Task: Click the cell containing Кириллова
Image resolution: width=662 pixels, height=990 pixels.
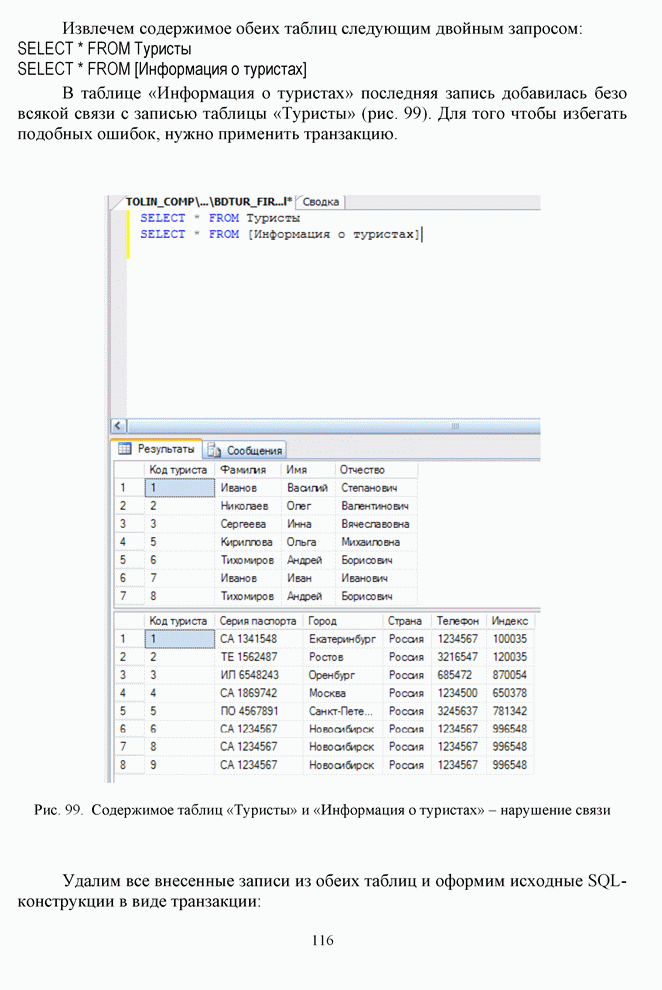Action: pyautogui.click(x=245, y=542)
